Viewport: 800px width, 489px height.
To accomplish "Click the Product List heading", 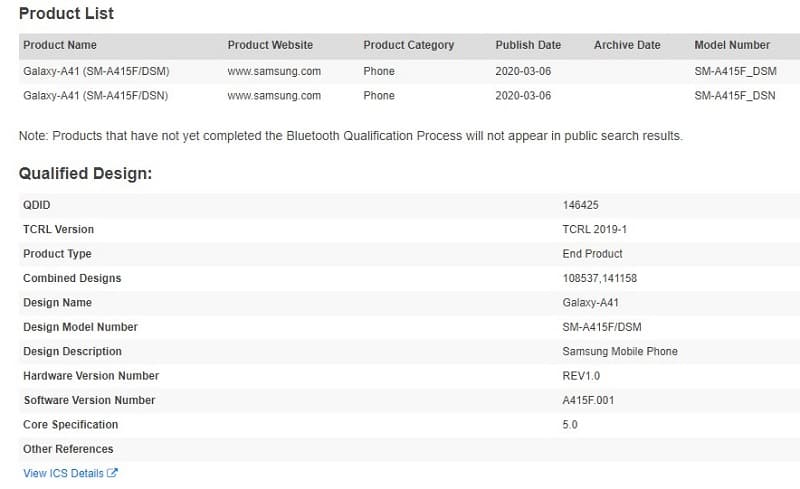I will 66,13.
